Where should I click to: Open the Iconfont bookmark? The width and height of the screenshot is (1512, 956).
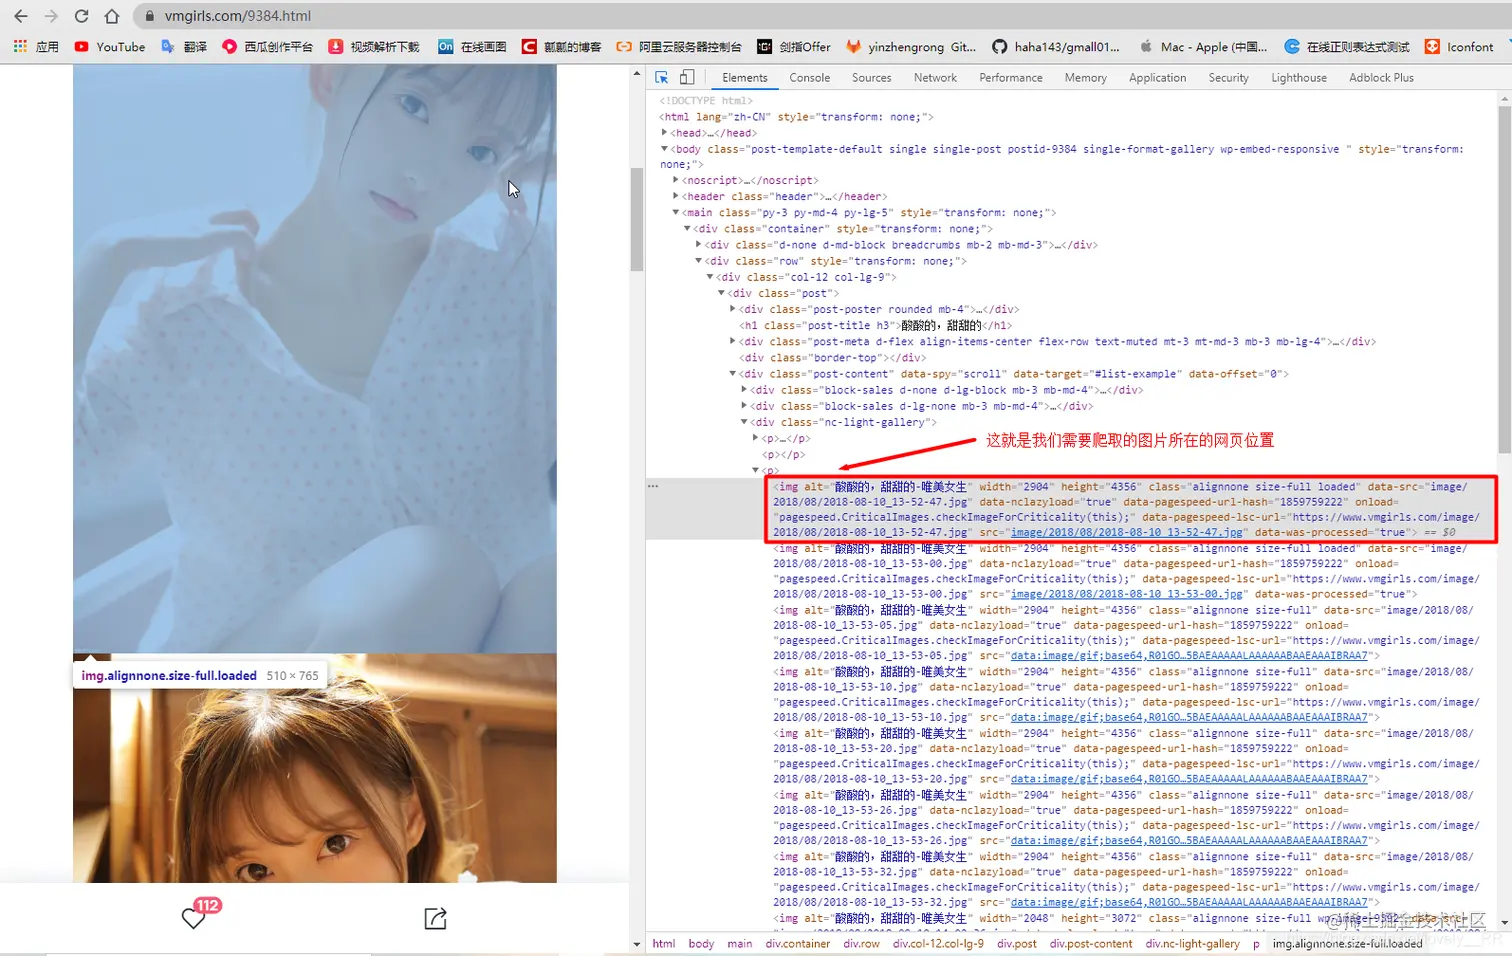point(1459,47)
